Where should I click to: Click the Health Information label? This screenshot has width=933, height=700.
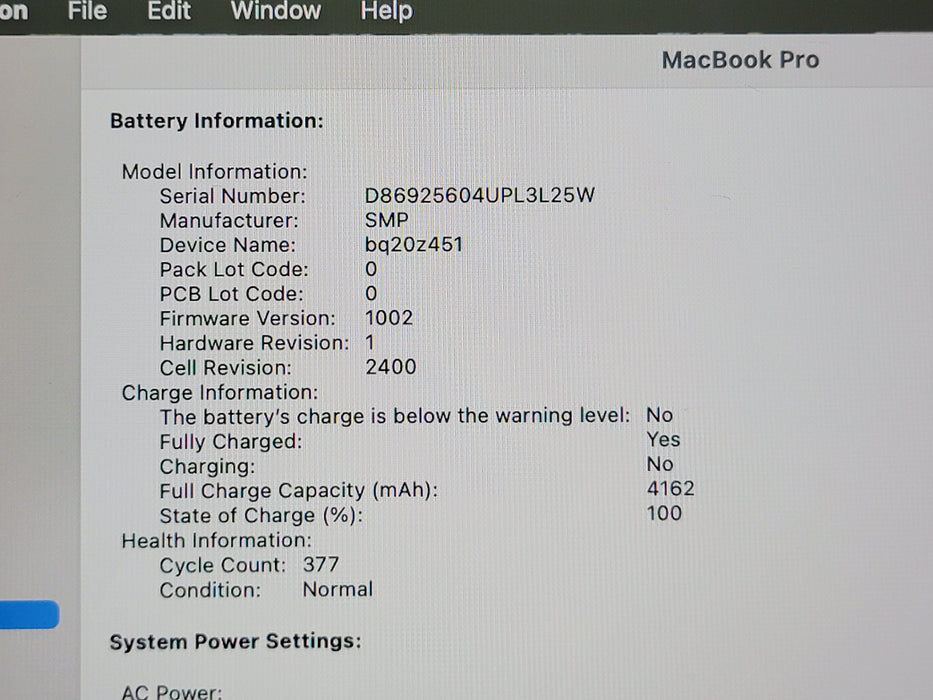click(x=217, y=540)
